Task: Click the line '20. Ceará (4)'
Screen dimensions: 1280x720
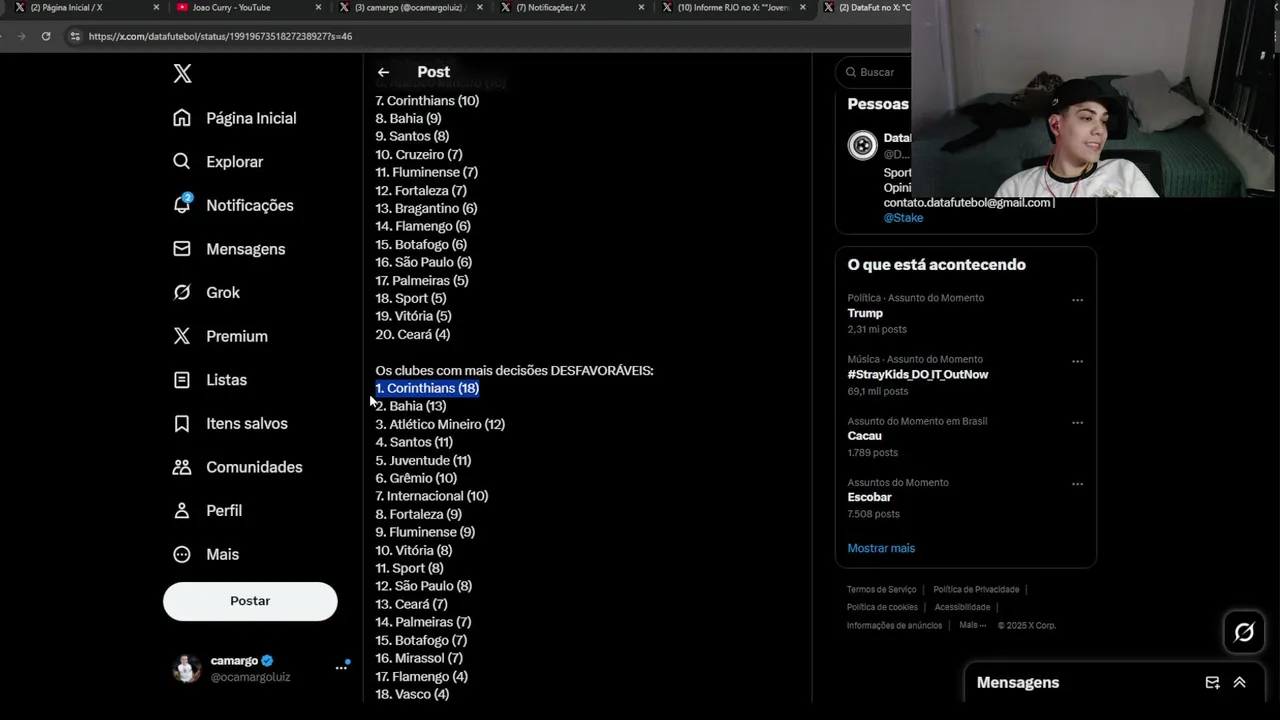Action: (412, 334)
